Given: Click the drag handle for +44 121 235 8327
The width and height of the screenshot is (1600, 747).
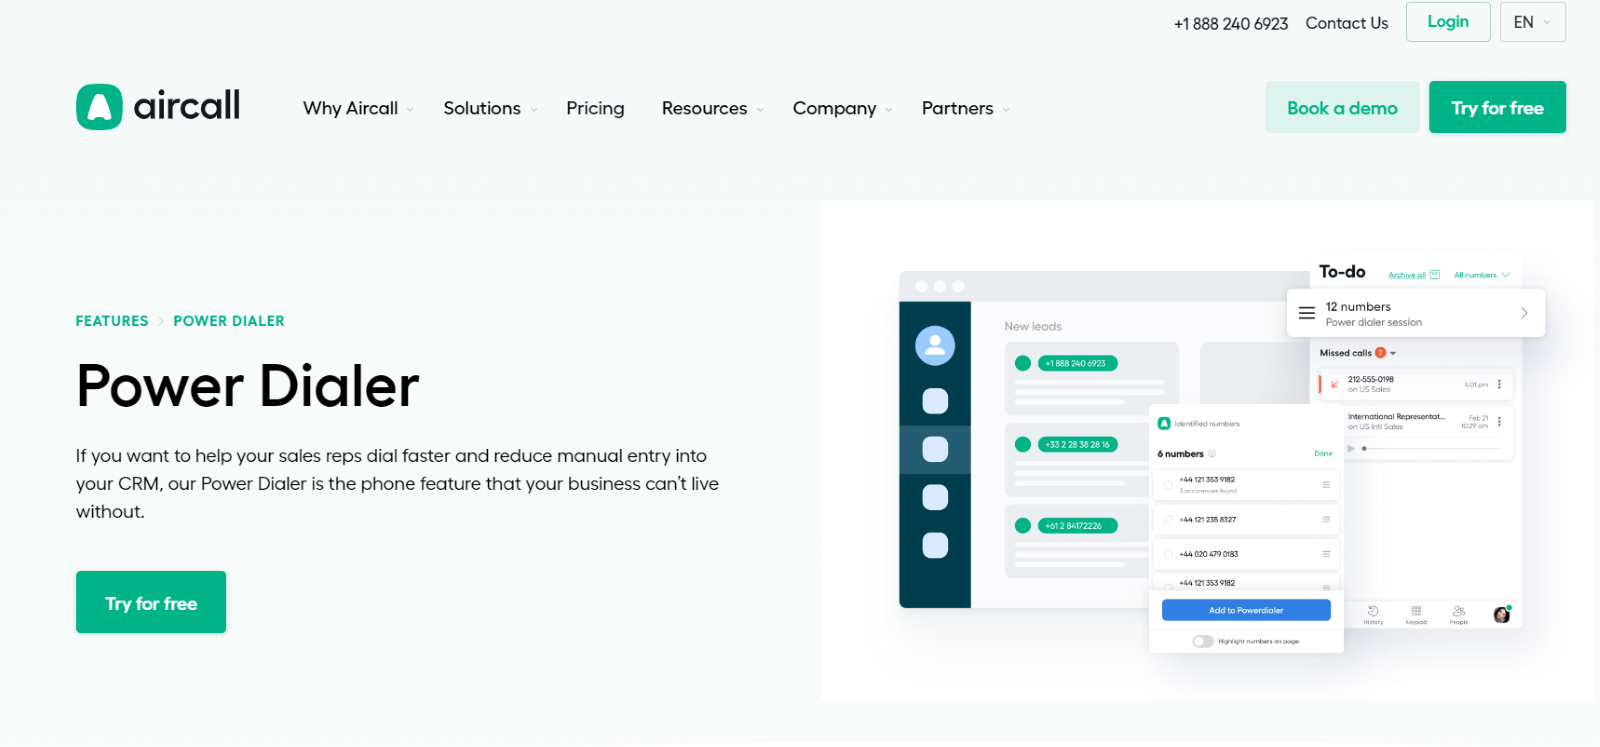Looking at the screenshot, I should [x=1326, y=520].
